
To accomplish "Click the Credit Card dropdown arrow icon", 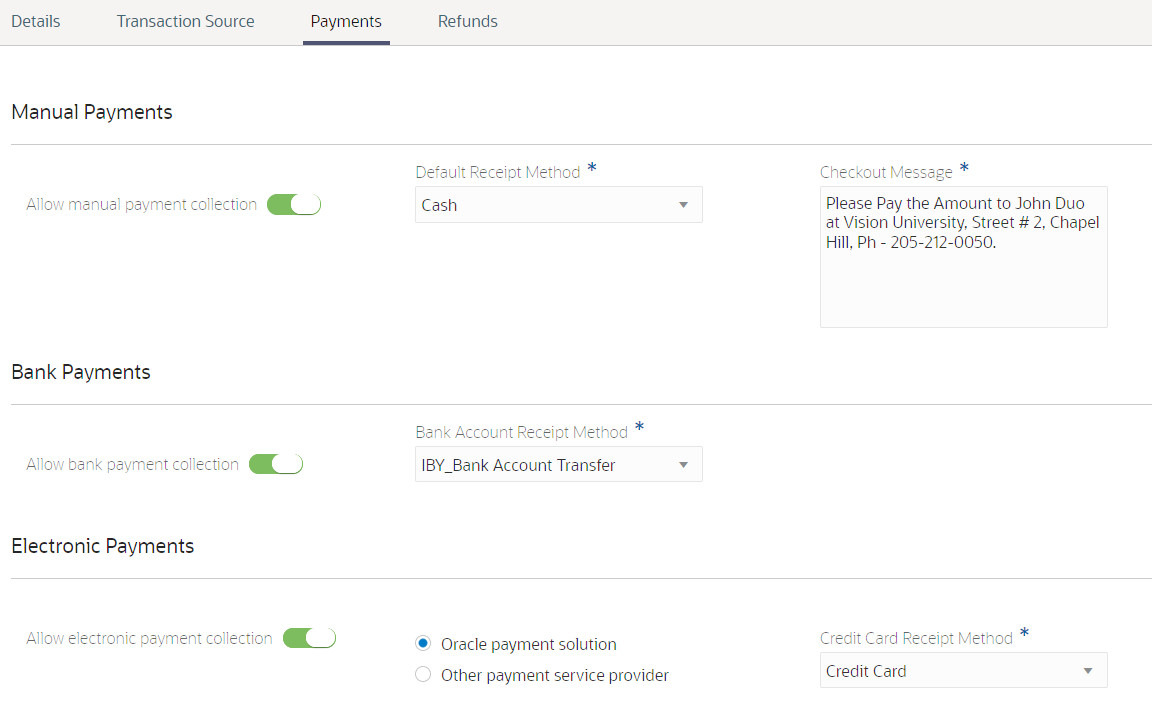I will [1089, 671].
